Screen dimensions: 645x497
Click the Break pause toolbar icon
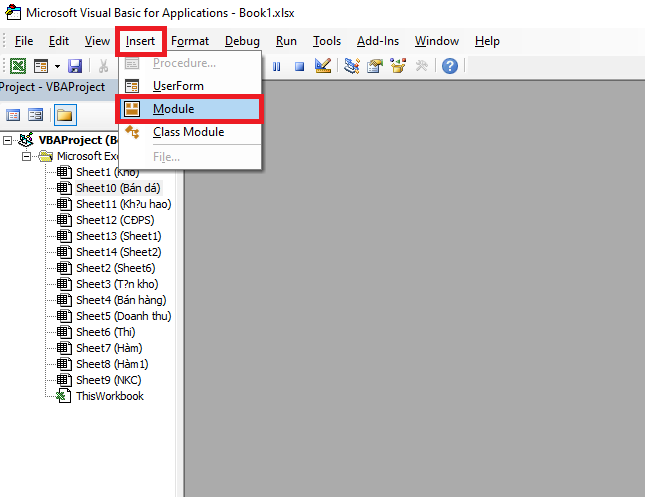(x=276, y=66)
